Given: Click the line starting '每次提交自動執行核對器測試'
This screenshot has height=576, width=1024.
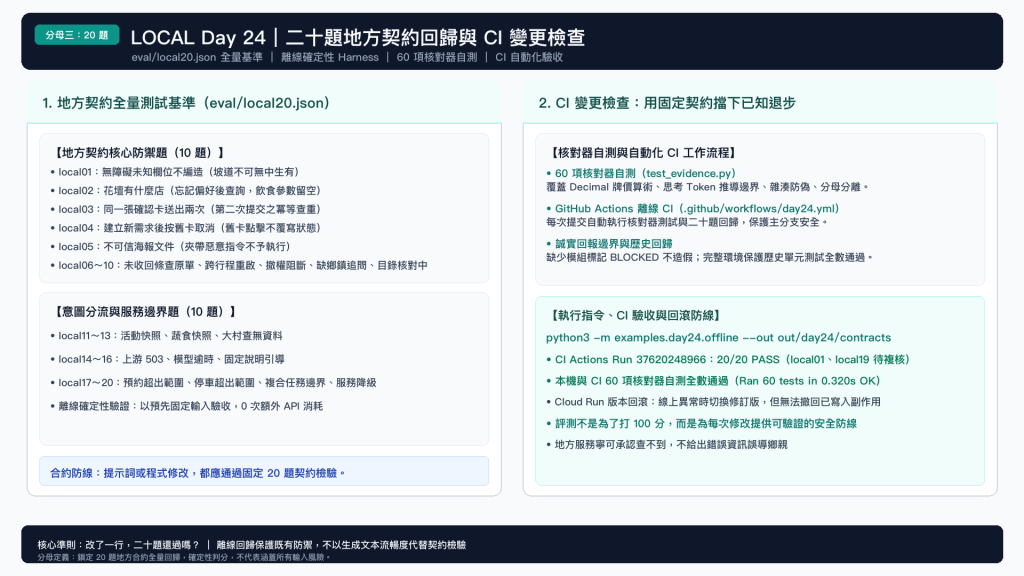Looking at the screenshot, I should click(686, 223).
